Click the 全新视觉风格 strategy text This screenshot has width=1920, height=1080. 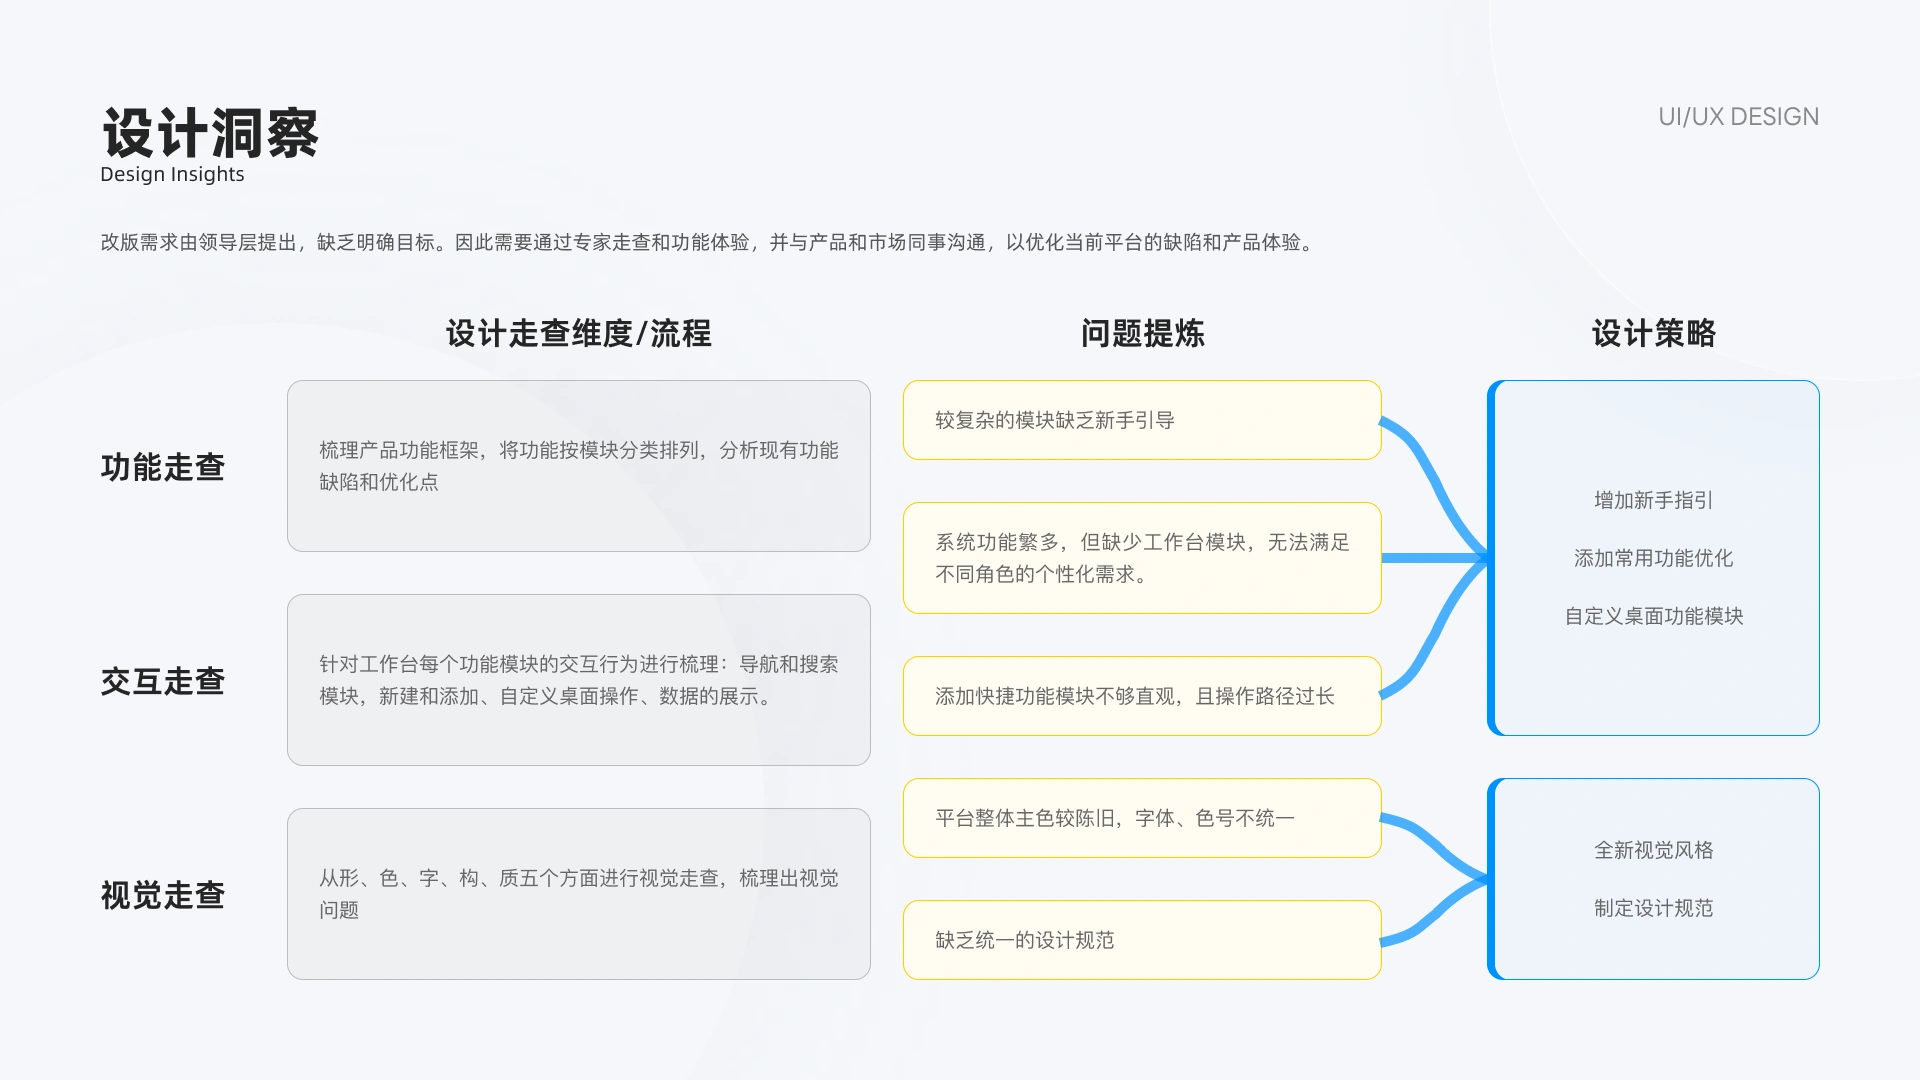1654,850
